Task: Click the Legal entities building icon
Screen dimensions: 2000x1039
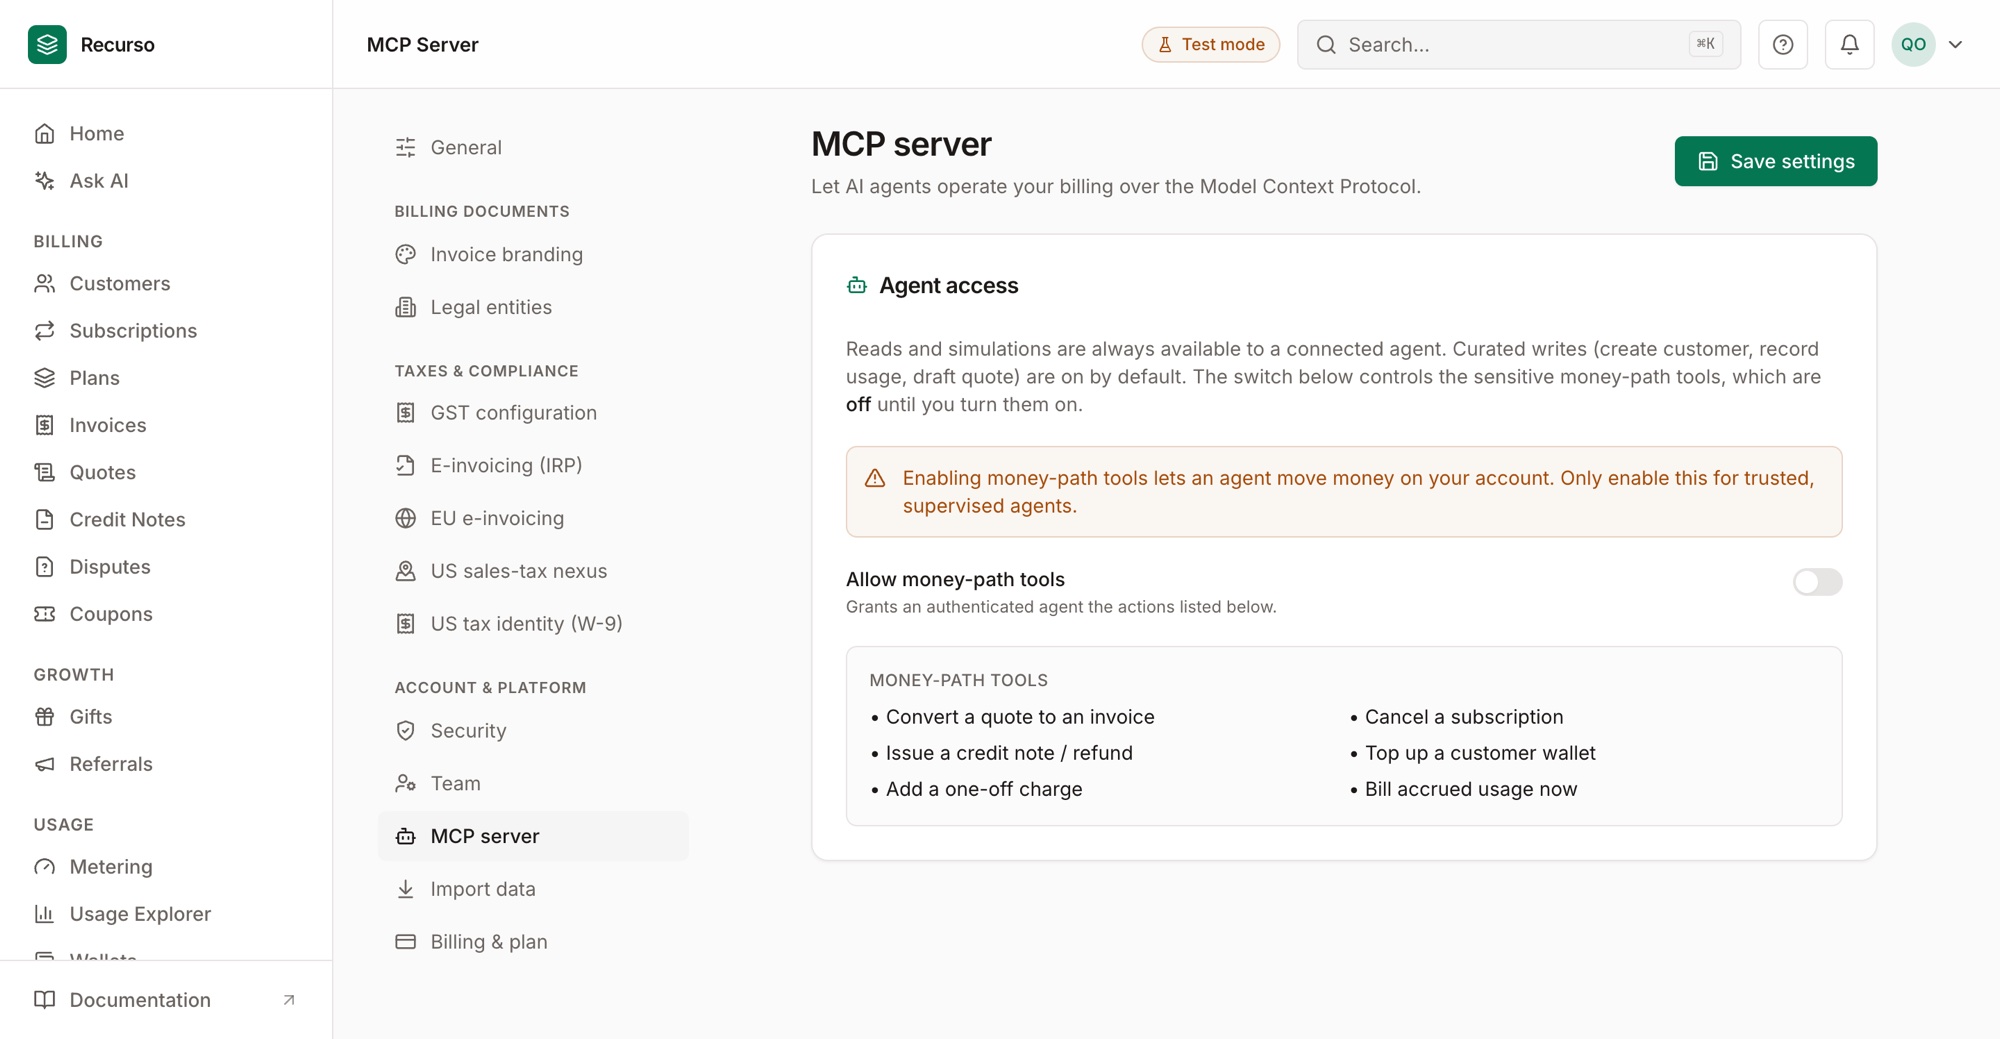Action: click(x=405, y=308)
